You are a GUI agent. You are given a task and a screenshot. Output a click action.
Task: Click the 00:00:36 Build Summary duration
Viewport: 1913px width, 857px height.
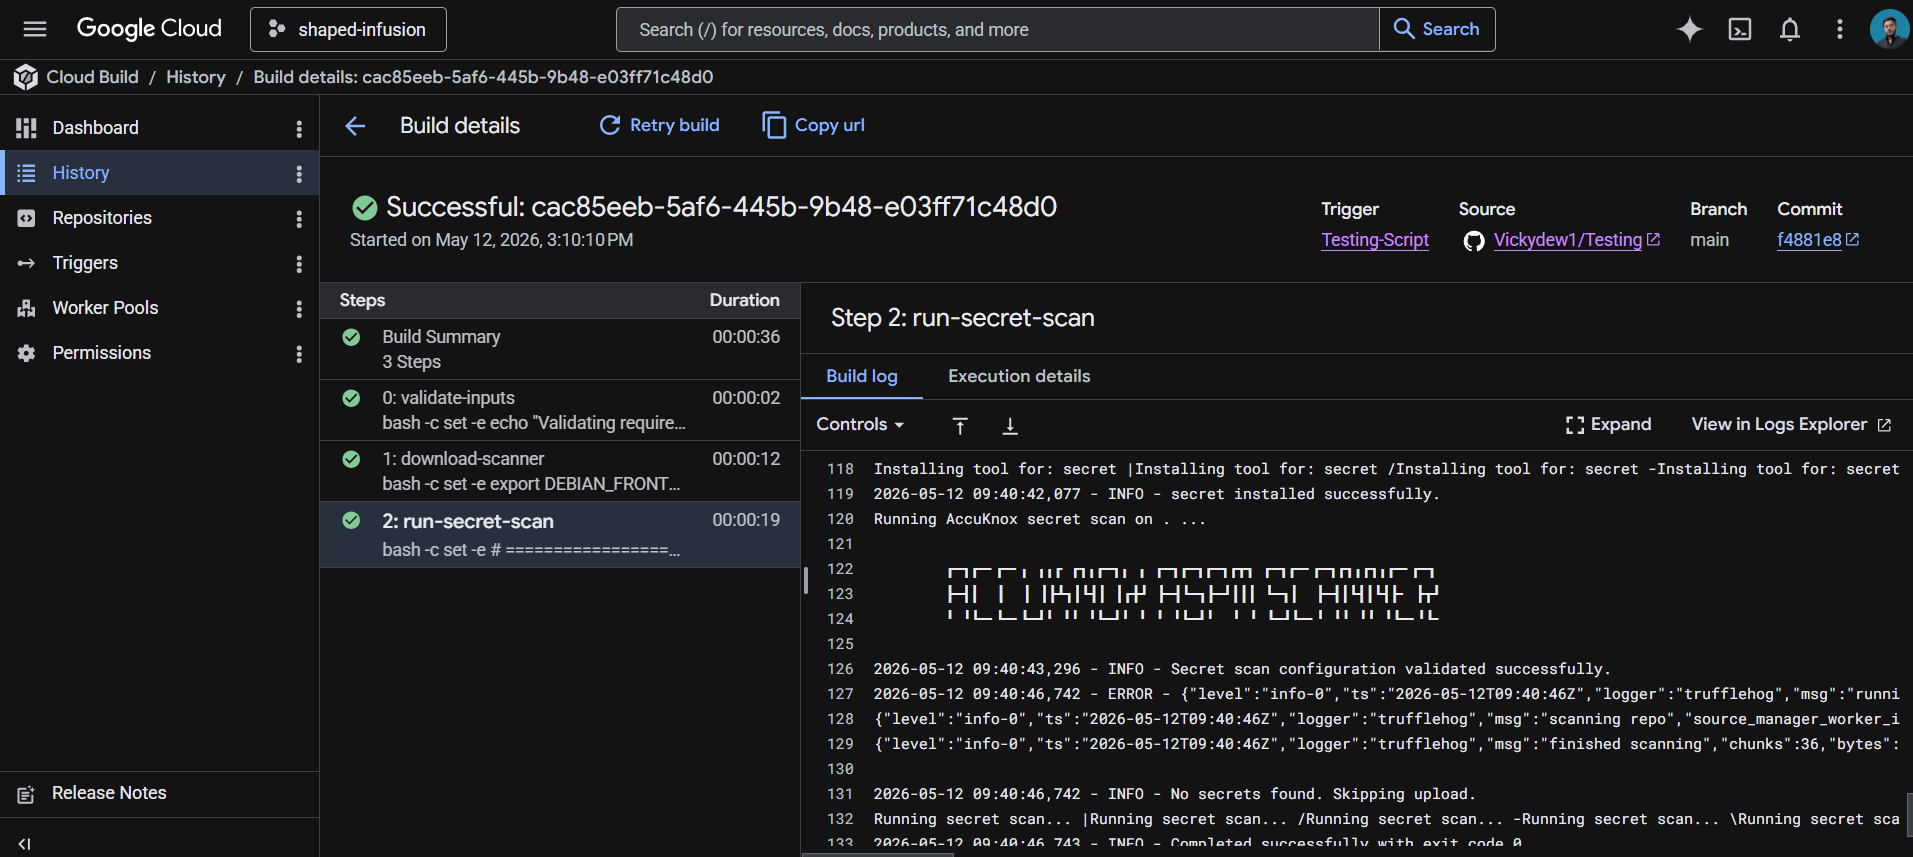point(746,337)
